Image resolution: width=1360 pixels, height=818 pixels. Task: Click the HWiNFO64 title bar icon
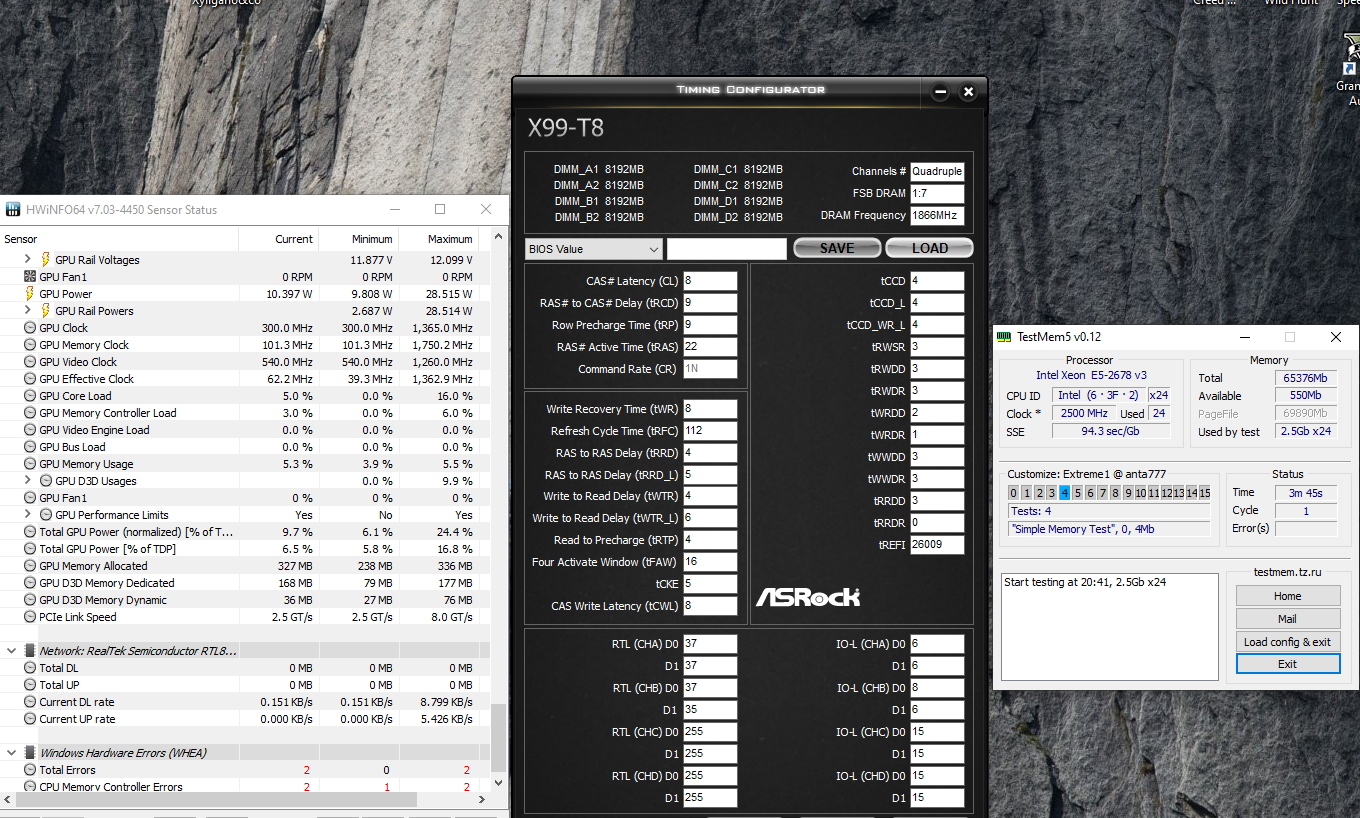(13, 210)
